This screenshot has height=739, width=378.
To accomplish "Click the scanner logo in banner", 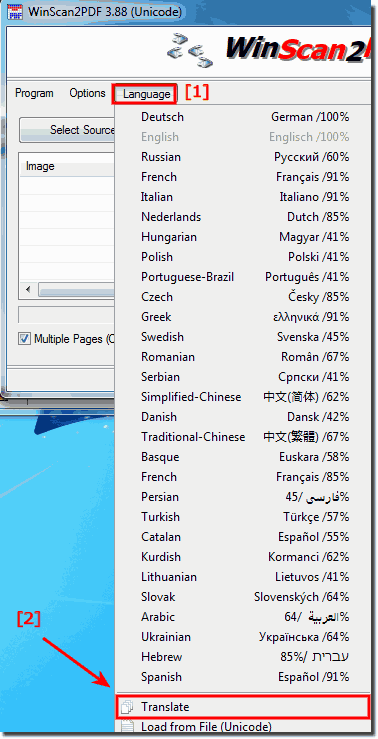I will point(191,49).
